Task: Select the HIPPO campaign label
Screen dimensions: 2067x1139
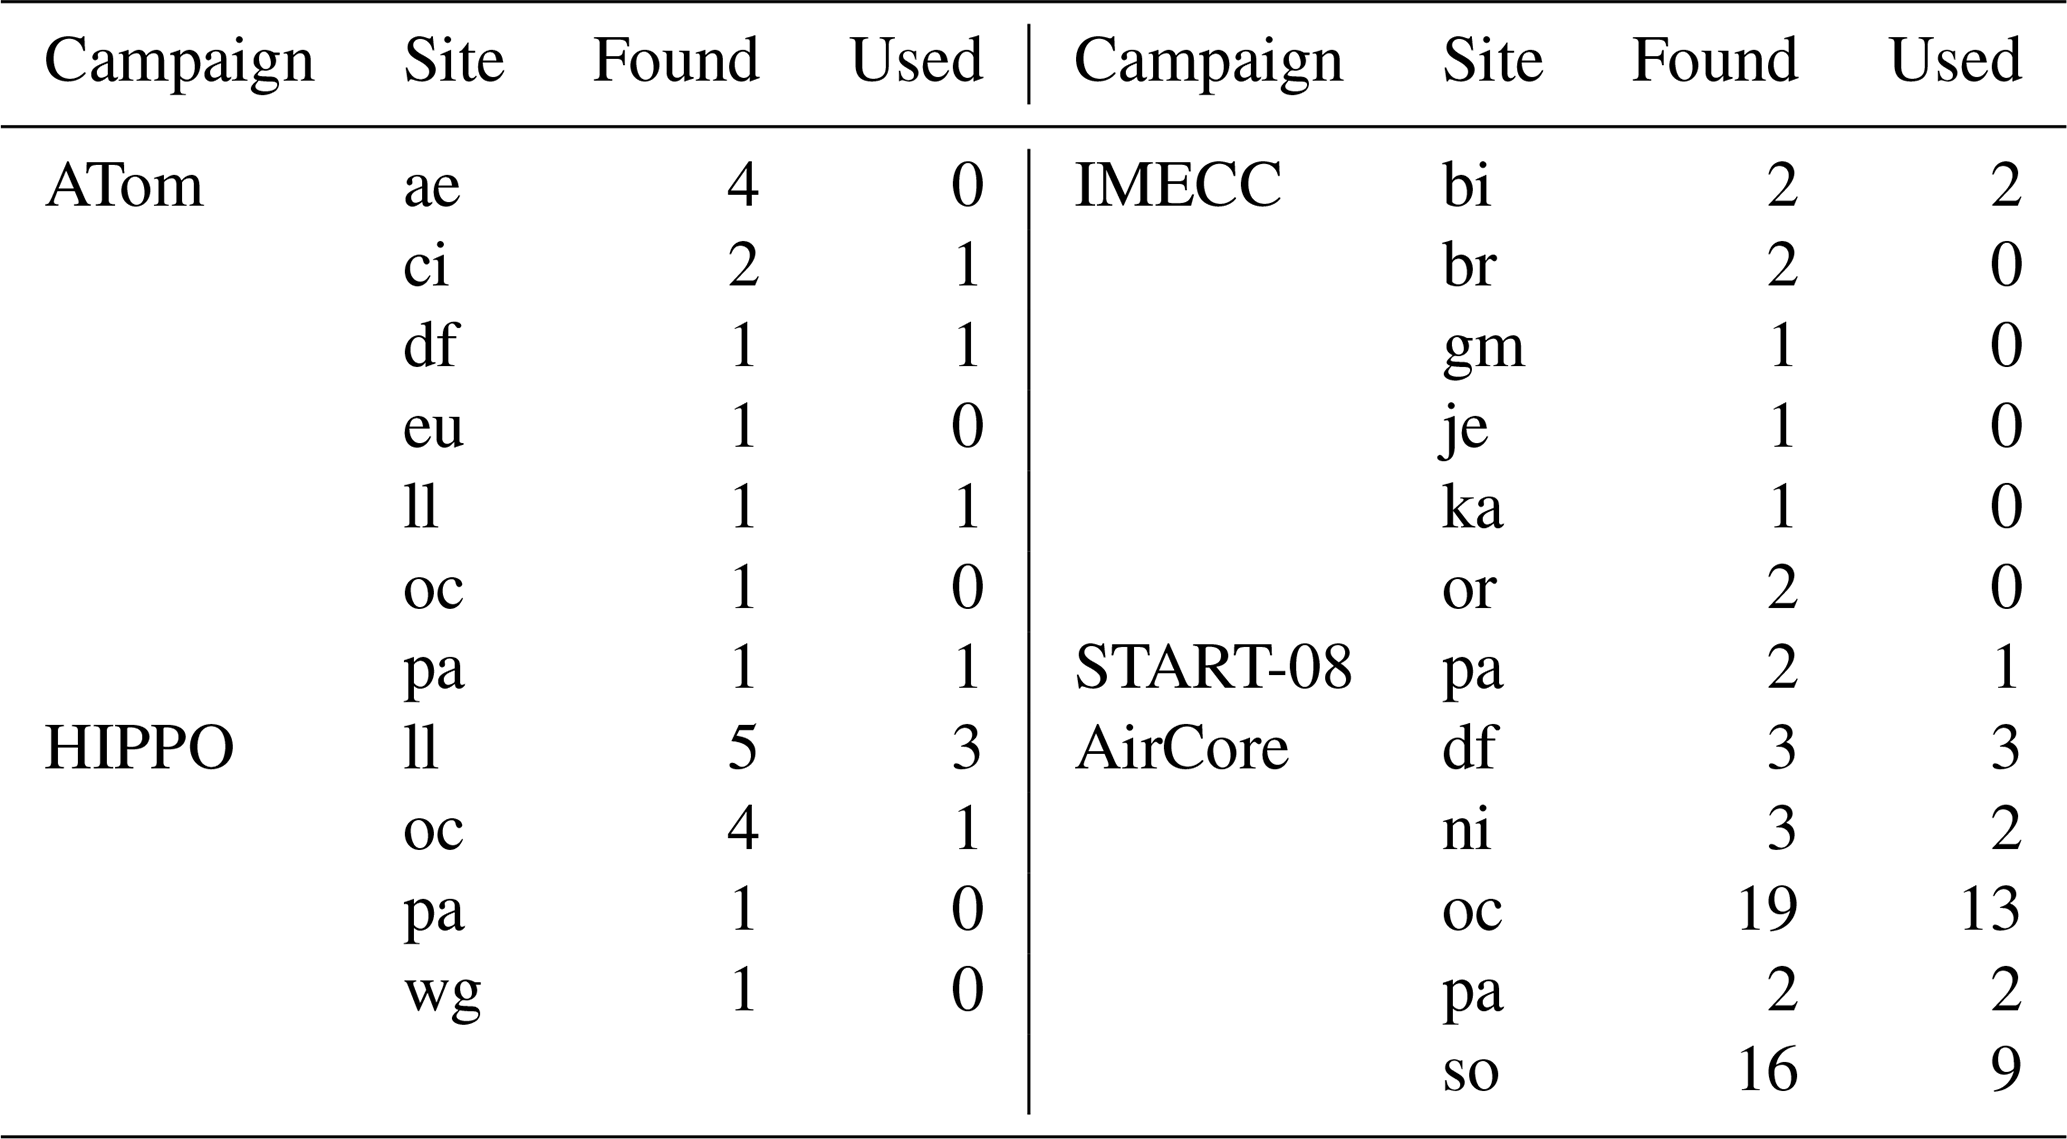Action: [x=139, y=748]
